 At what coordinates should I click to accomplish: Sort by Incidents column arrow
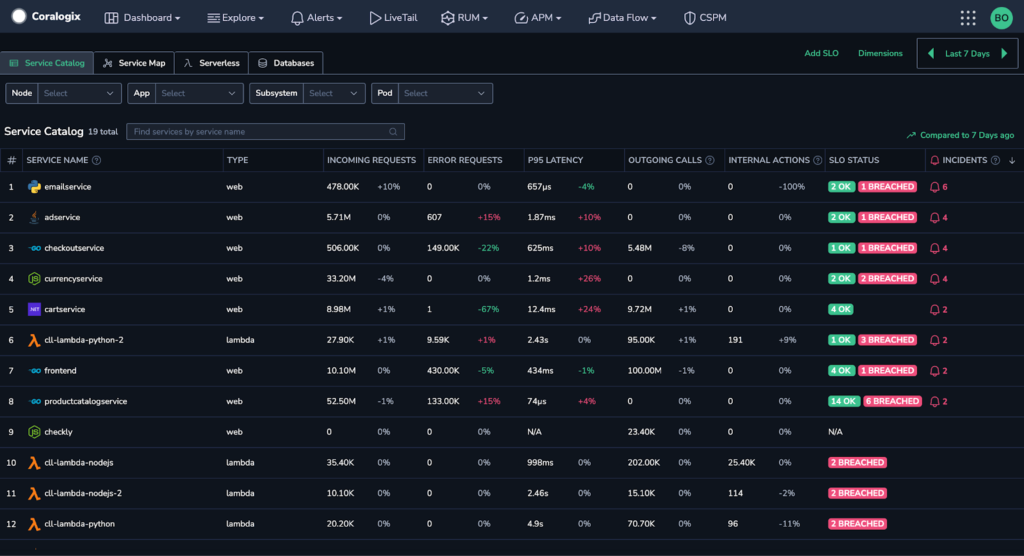click(1012, 160)
